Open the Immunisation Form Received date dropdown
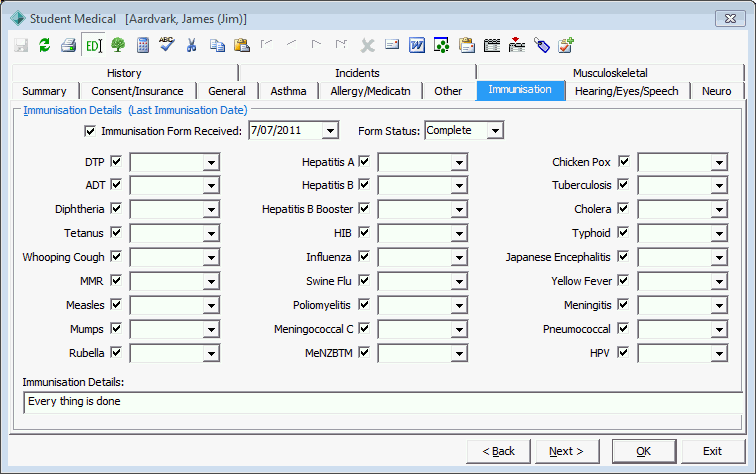Viewport: 756px width, 474px height. 330,131
